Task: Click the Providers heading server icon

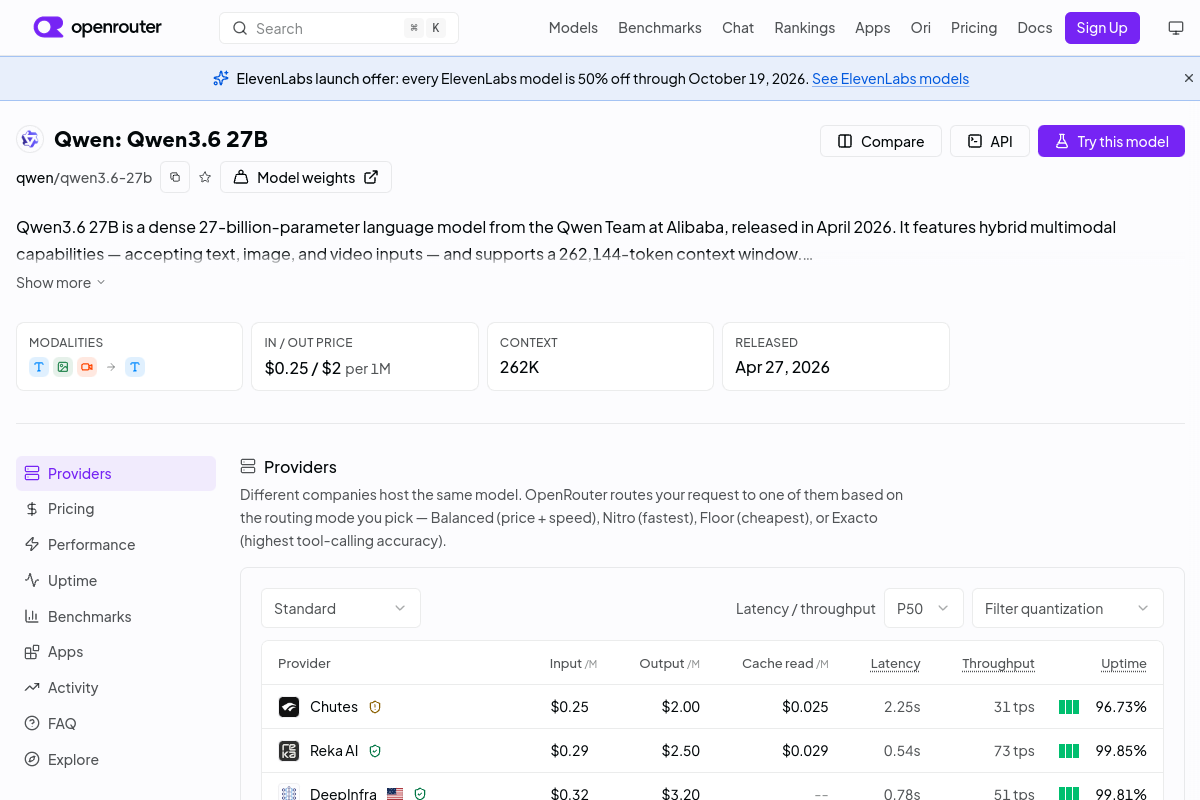Action: pyautogui.click(x=248, y=467)
